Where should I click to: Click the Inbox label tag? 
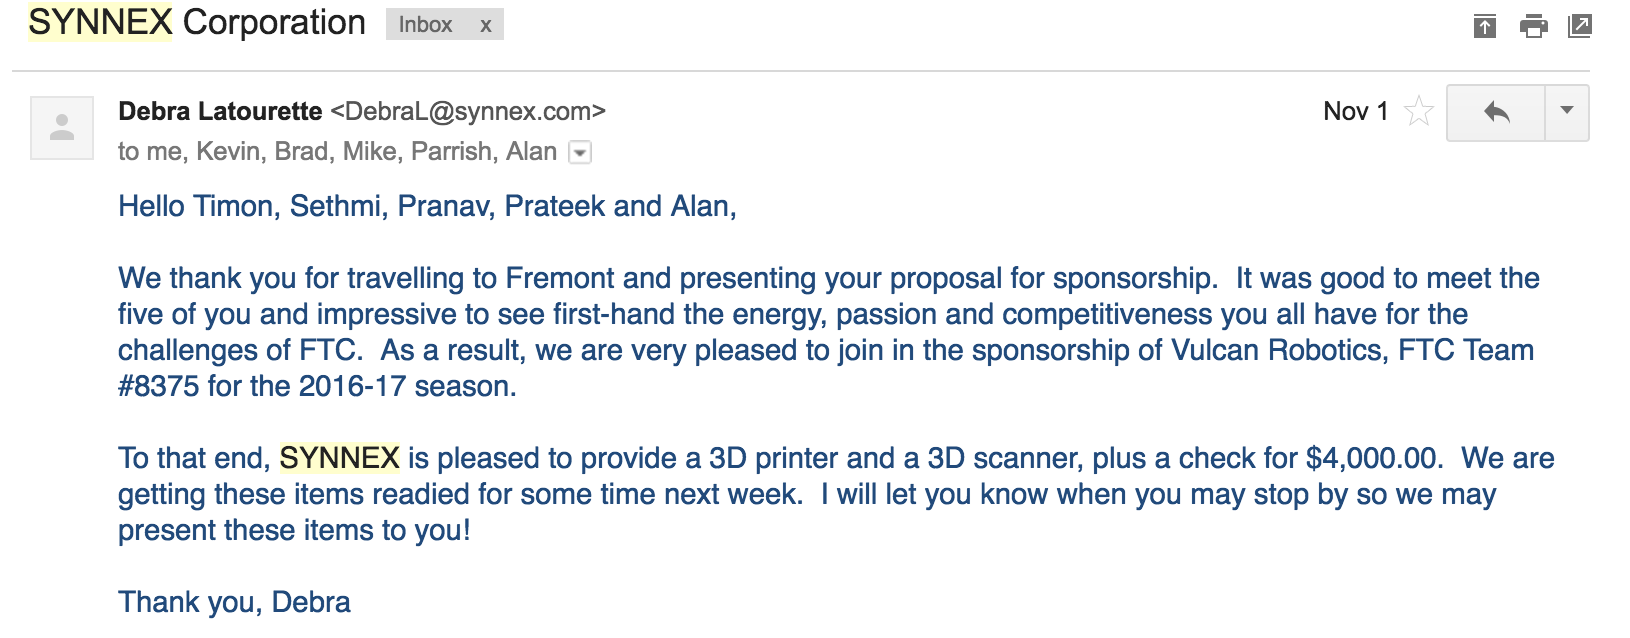coord(426,25)
